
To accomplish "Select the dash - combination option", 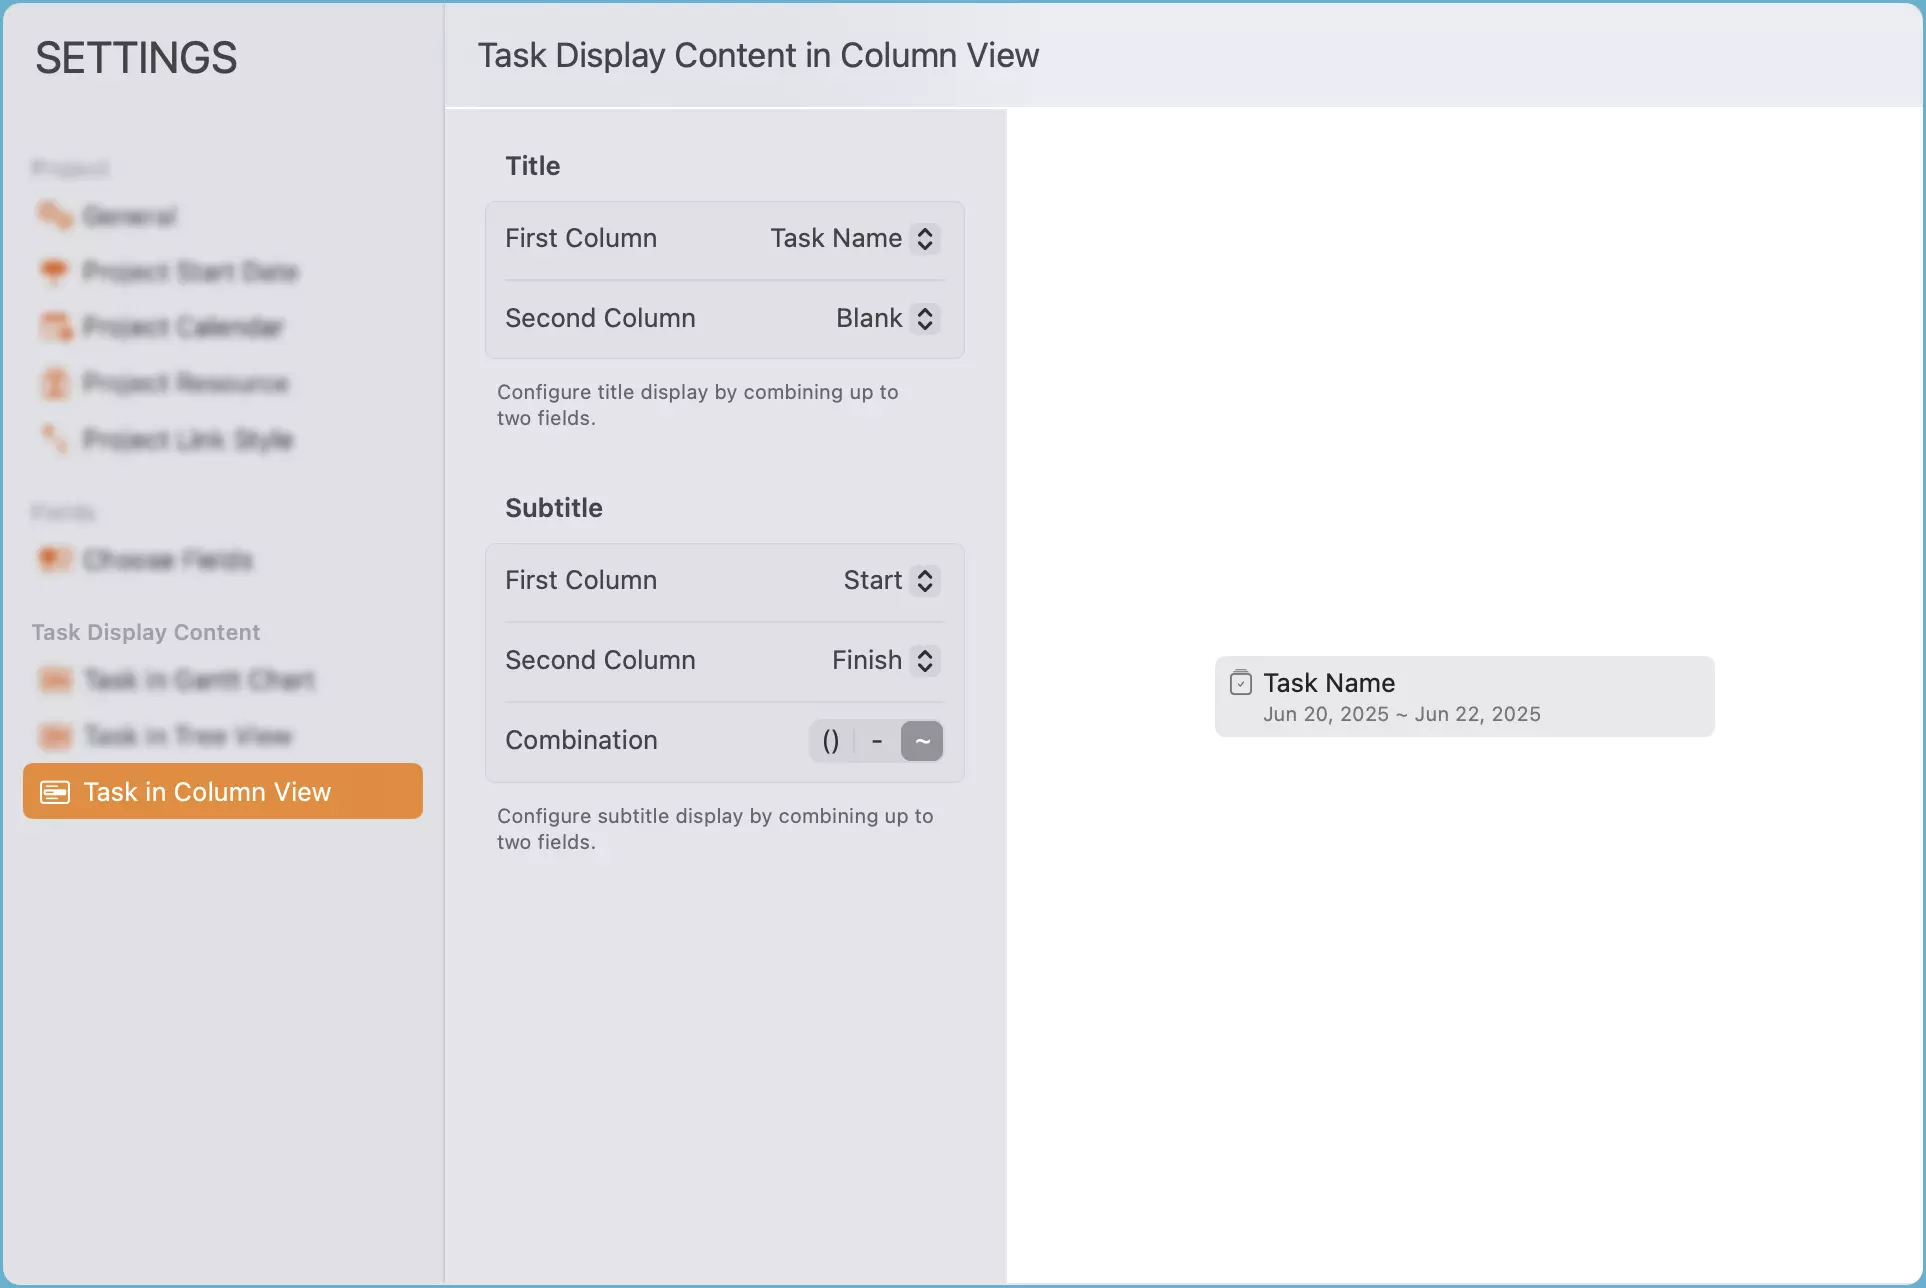I will (877, 741).
